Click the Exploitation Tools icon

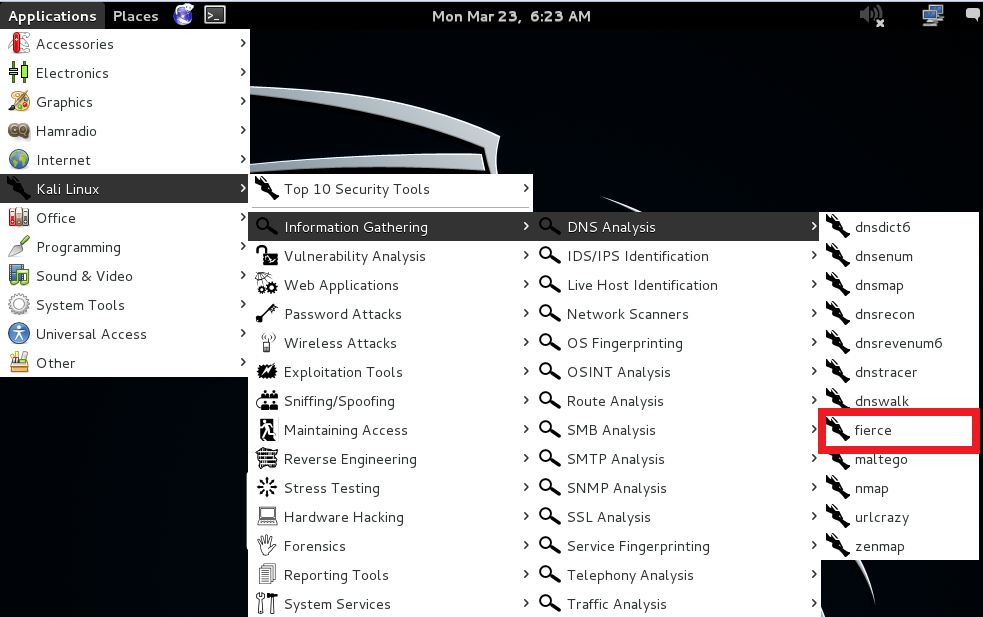pyautogui.click(x=266, y=372)
